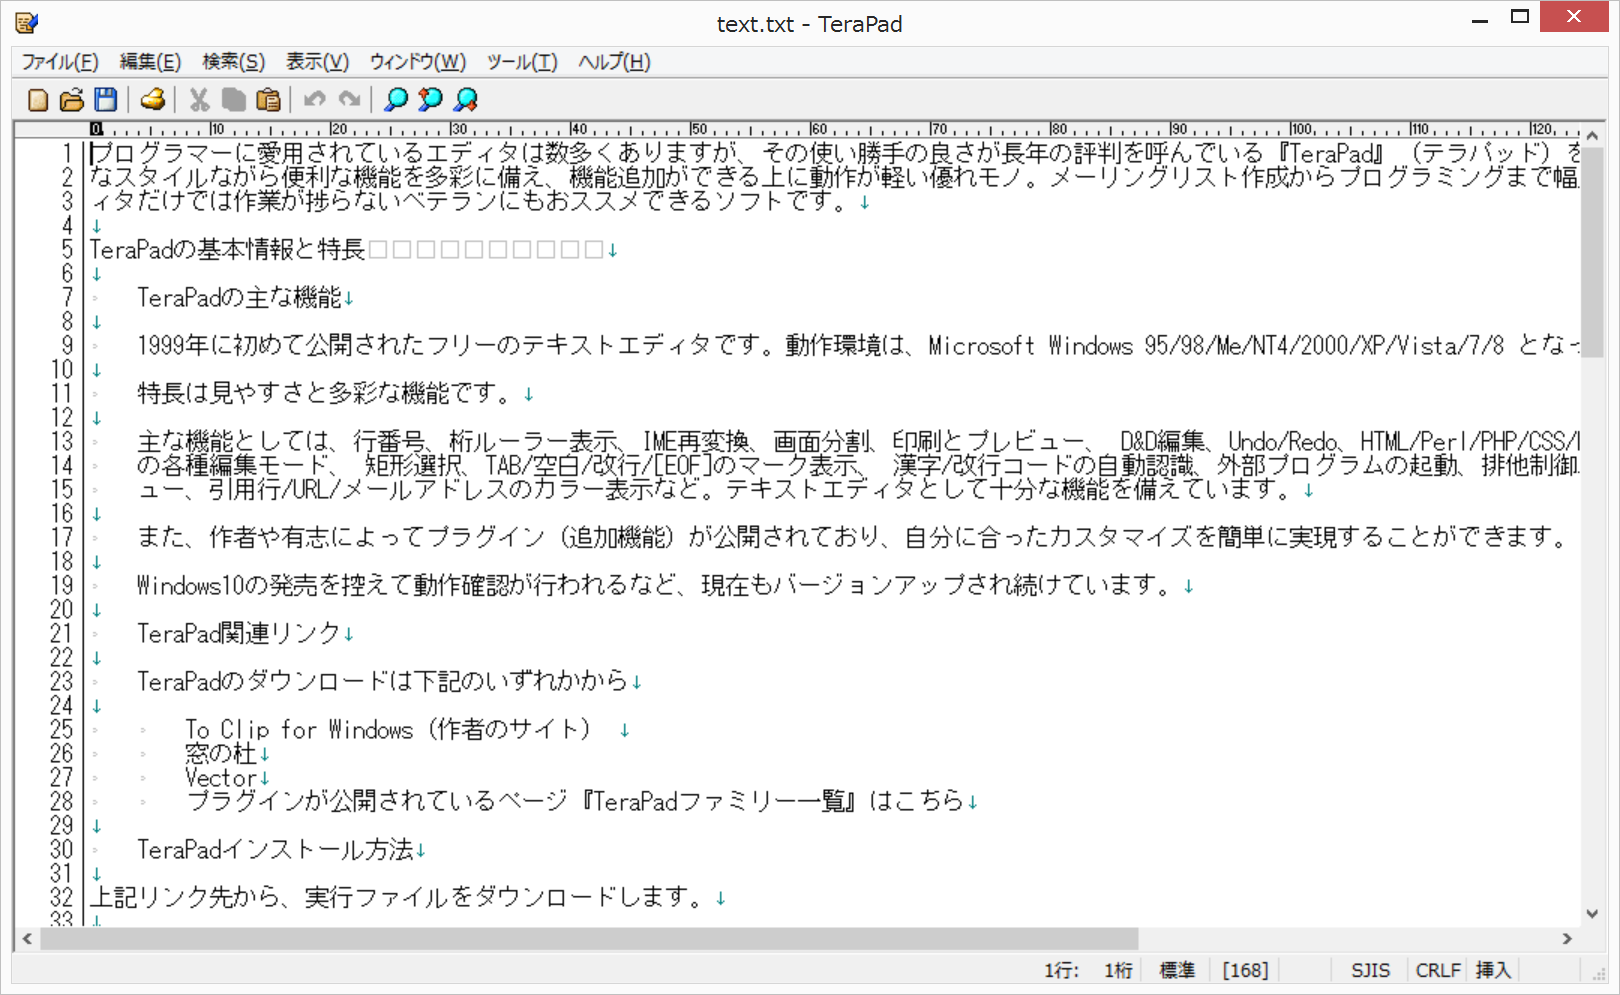Image resolution: width=1620 pixels, height=995 pixels.
Task: Click the Print toolbar icon
Action: coord(152,99)
